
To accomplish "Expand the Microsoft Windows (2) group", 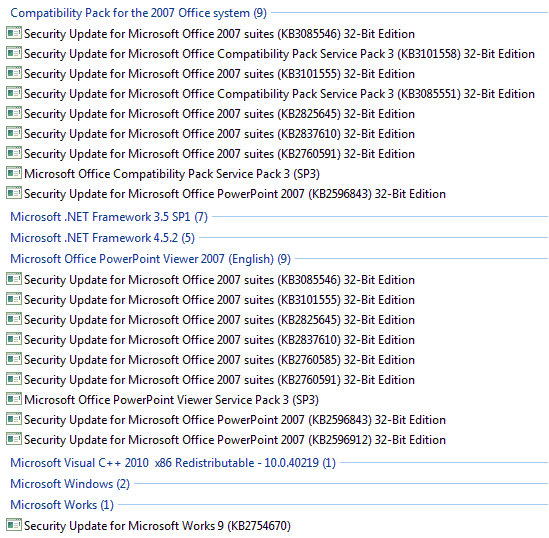I will [x=70, y=484].
